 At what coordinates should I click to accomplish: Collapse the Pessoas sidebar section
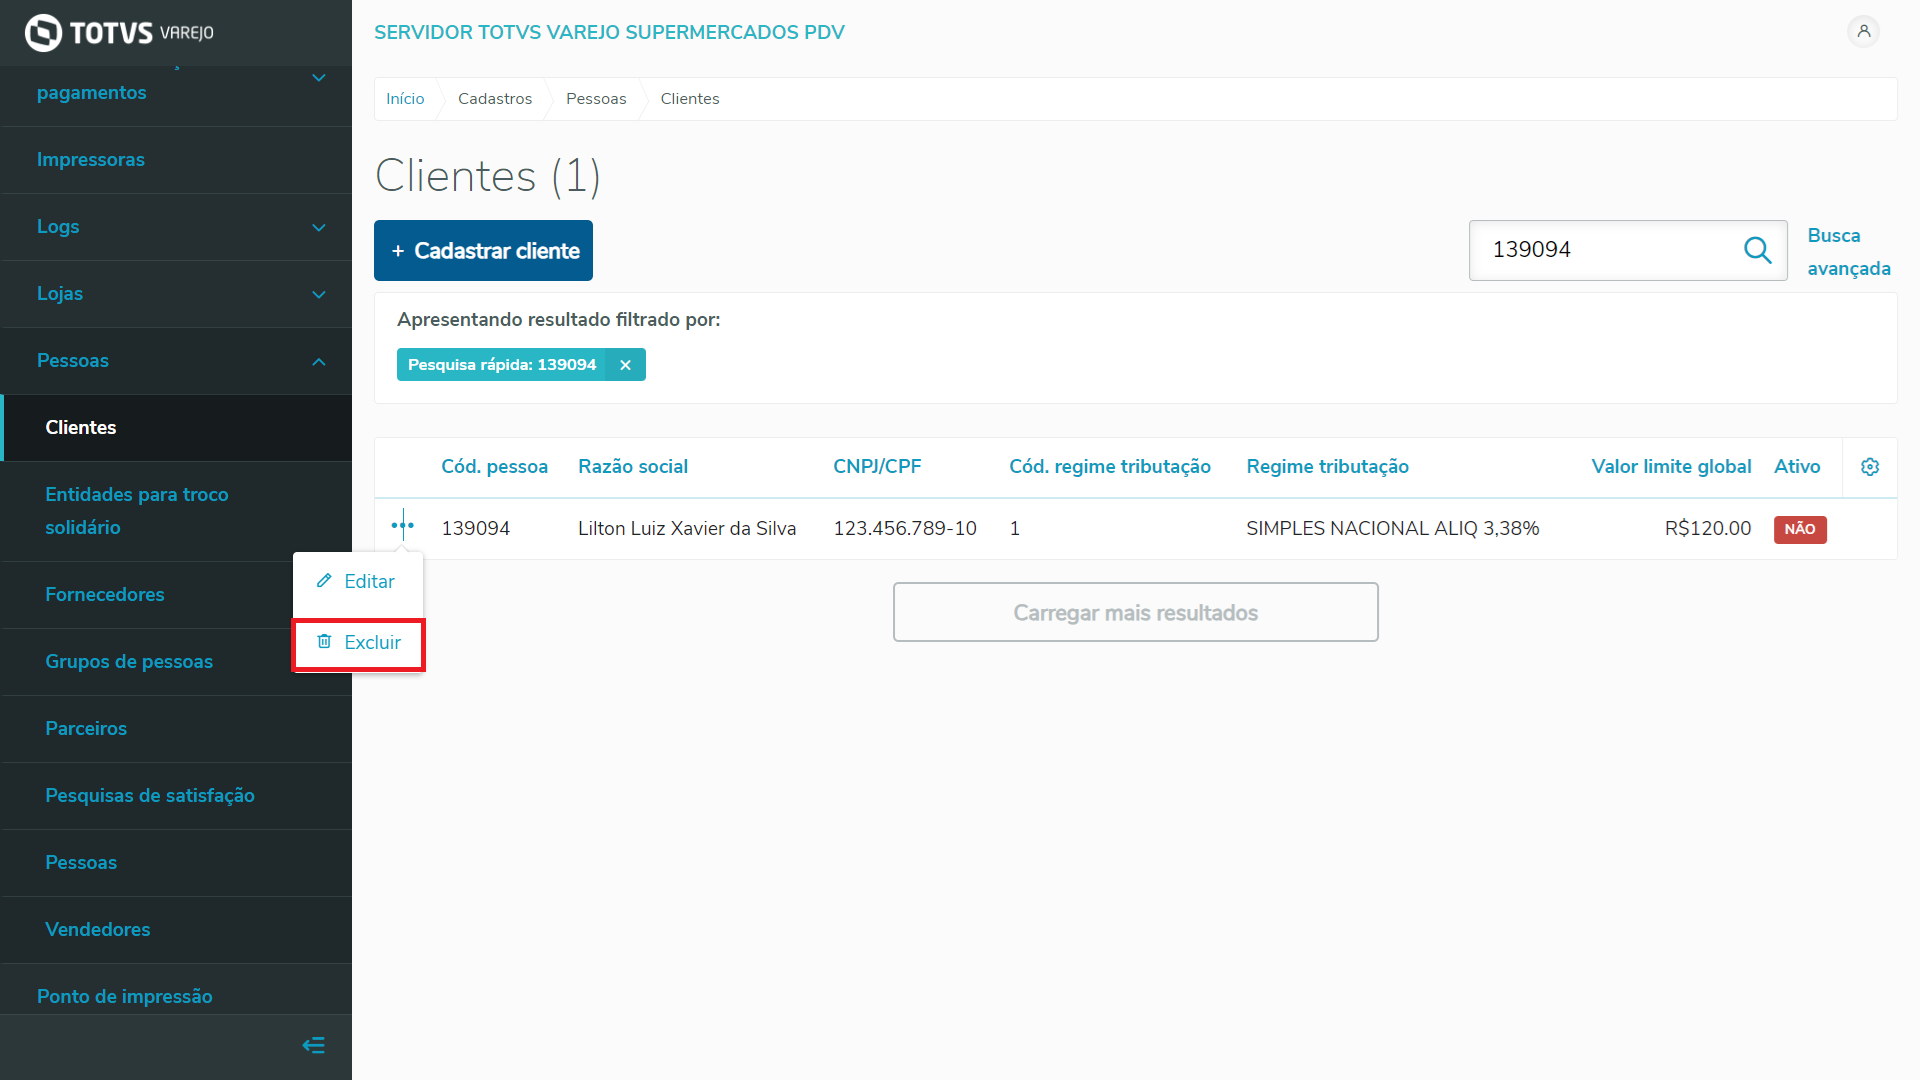[318, 361]
